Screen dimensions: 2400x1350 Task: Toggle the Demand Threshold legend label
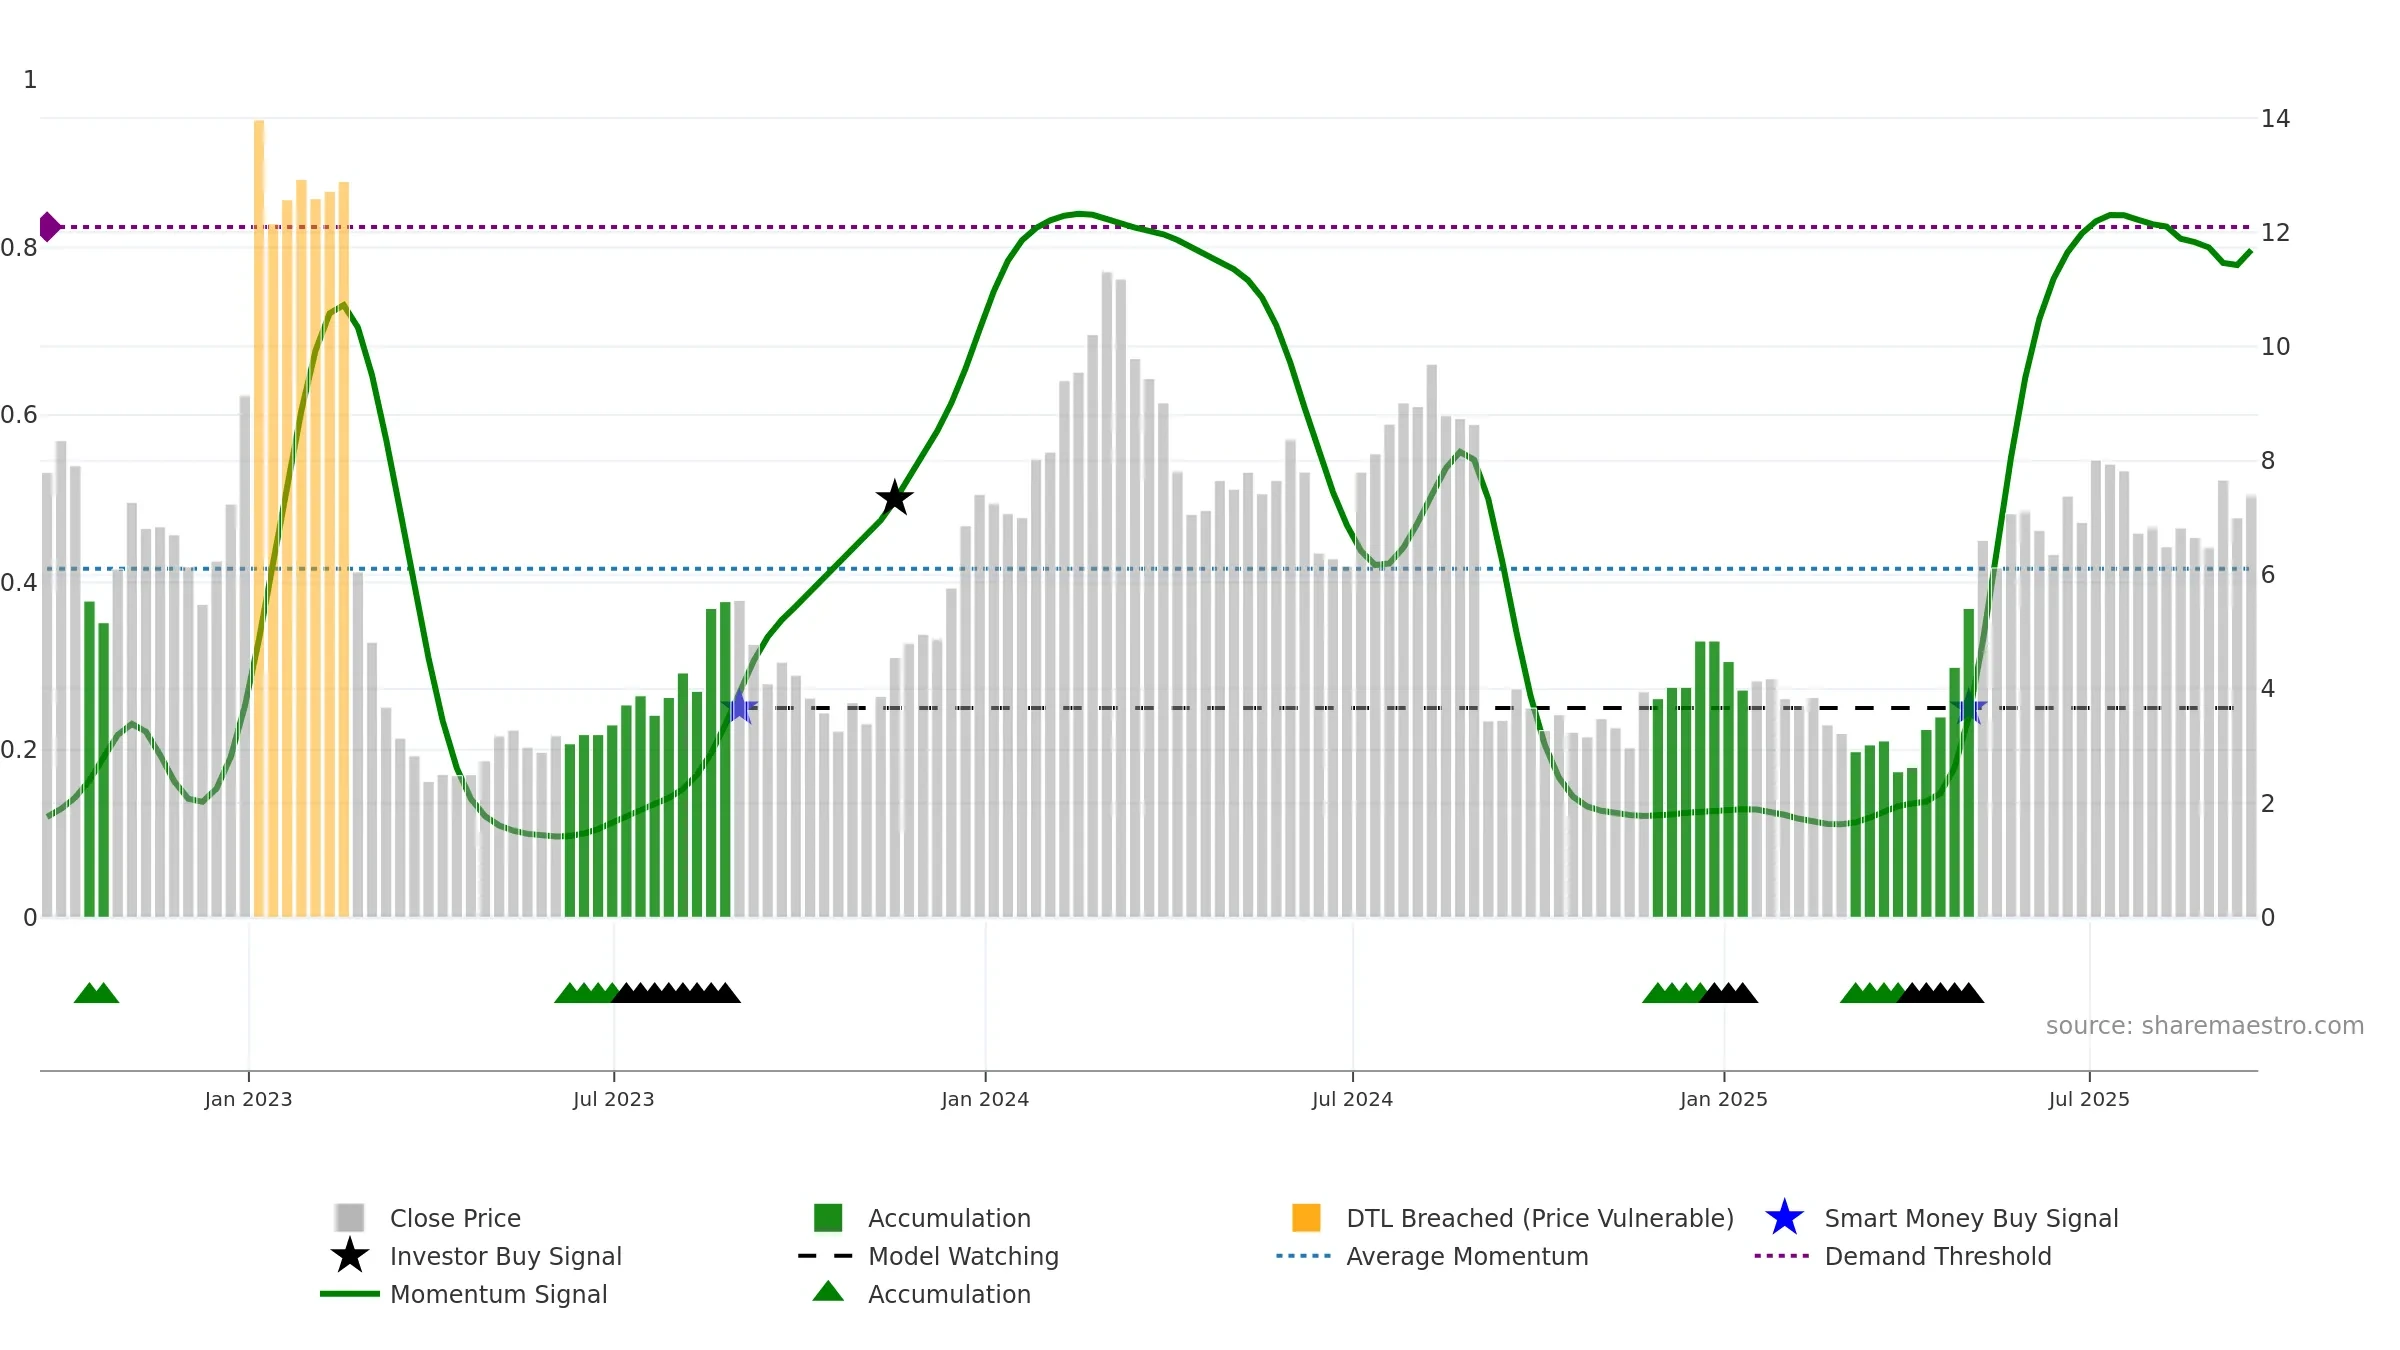[1938, 1256]
